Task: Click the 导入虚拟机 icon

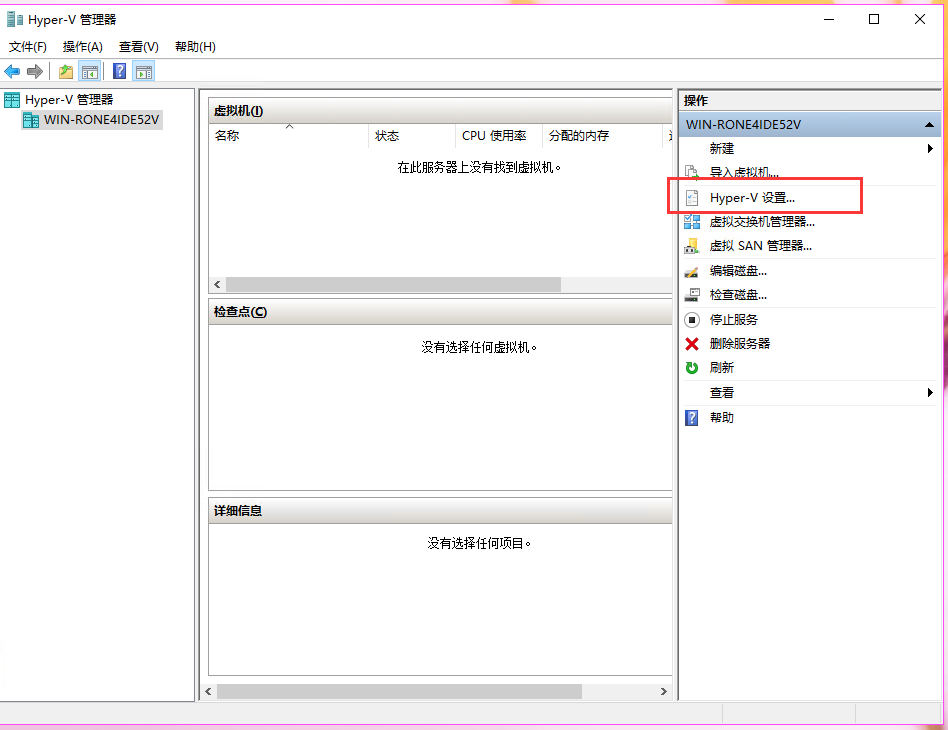Action: pos(692,172)
